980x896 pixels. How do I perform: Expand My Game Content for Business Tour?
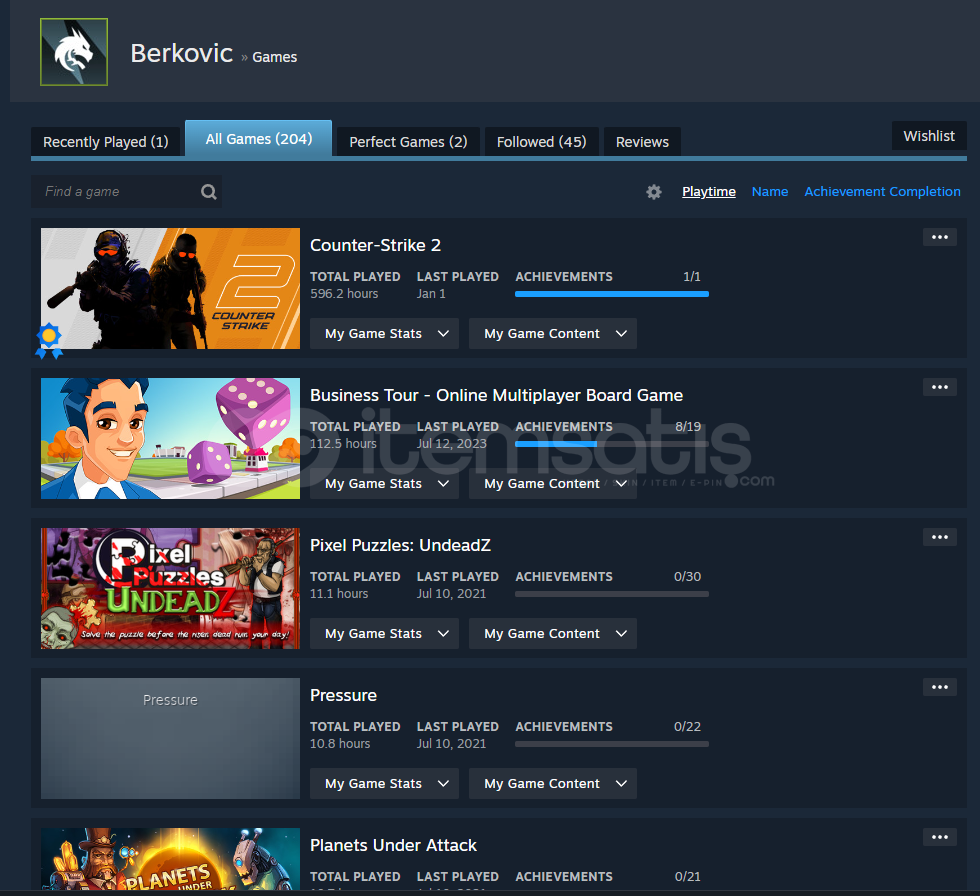552,484
